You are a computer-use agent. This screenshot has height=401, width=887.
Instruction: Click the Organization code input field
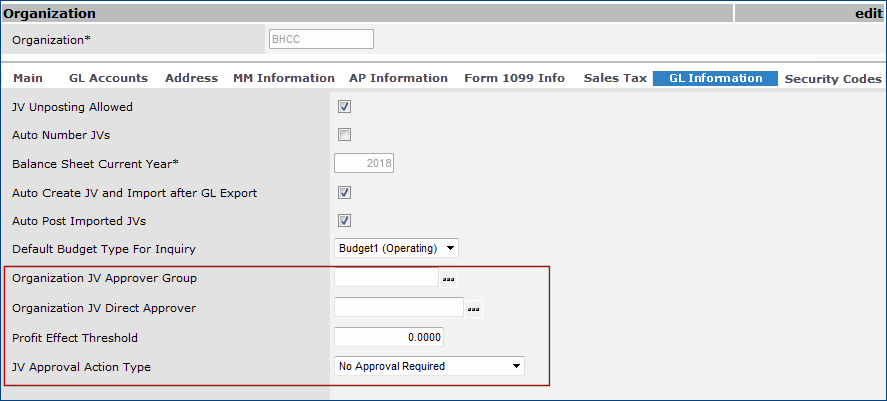[x=321, y=39]
